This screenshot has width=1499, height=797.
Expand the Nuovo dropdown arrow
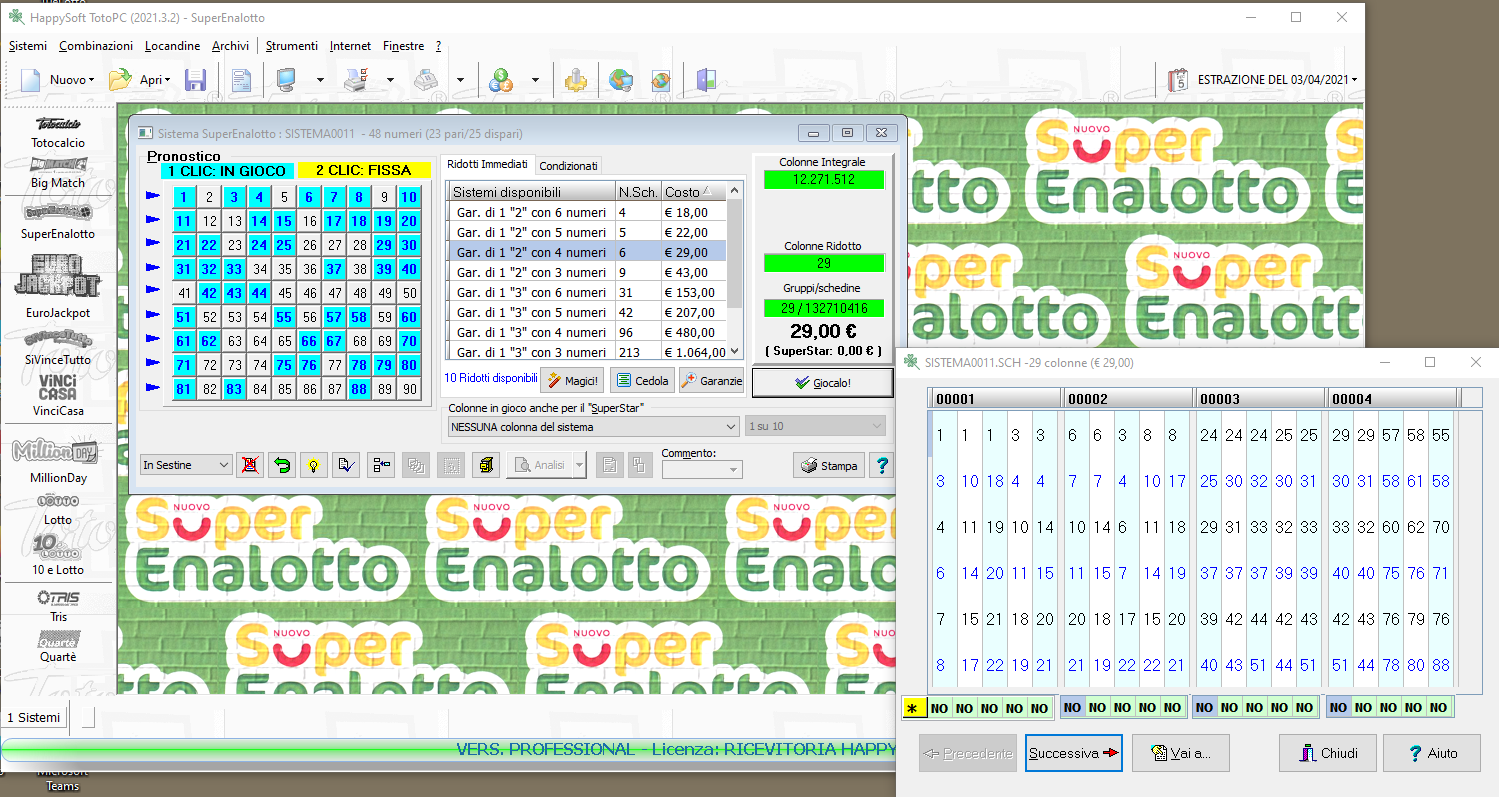click(x=91, y=80)
